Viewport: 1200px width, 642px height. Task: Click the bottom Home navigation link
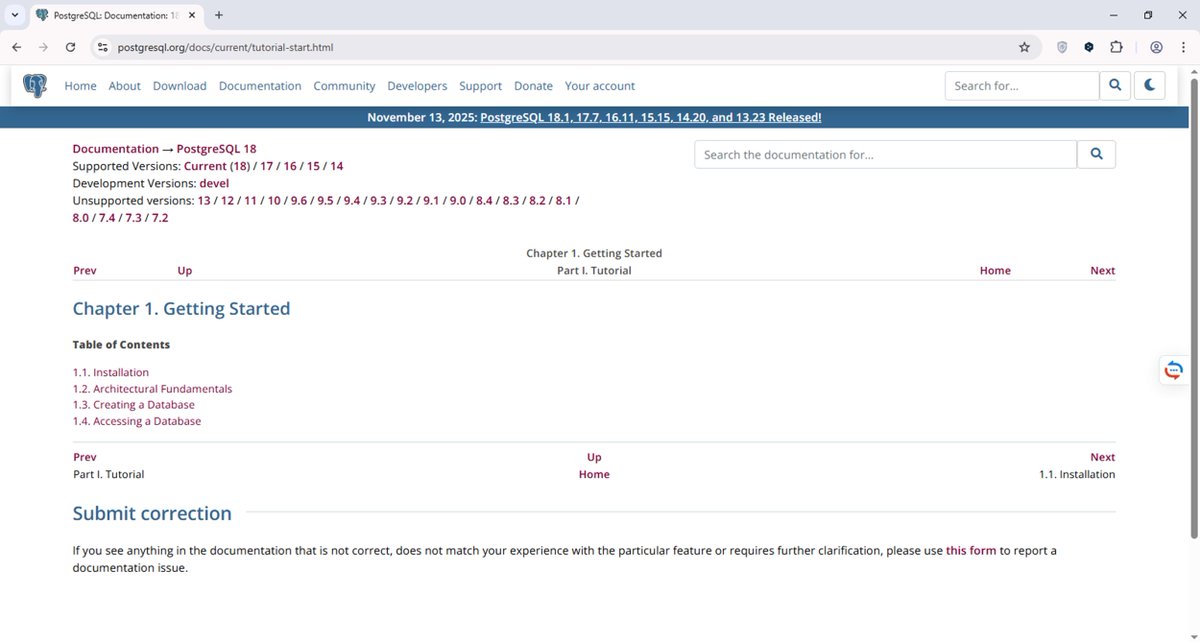[594, 474]
